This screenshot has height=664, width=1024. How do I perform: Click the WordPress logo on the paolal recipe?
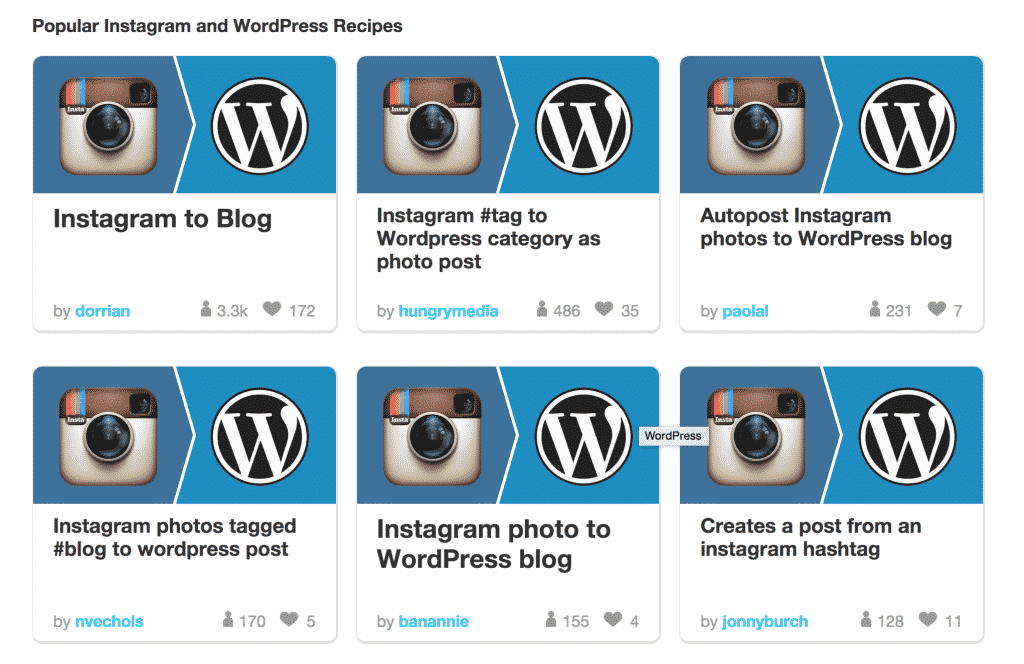click(x=907, y=126)
